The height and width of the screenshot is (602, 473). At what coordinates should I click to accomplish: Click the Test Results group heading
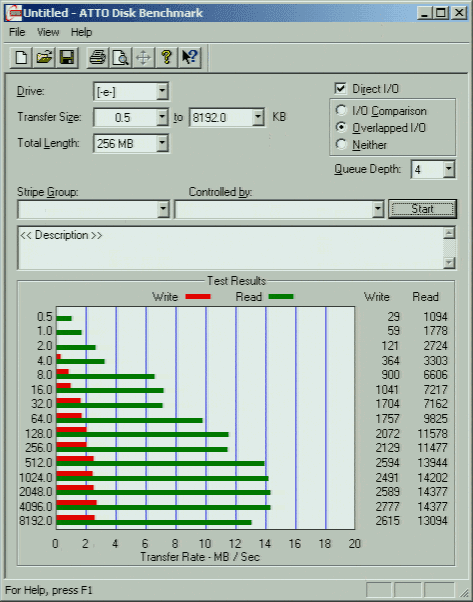point(236,281)
